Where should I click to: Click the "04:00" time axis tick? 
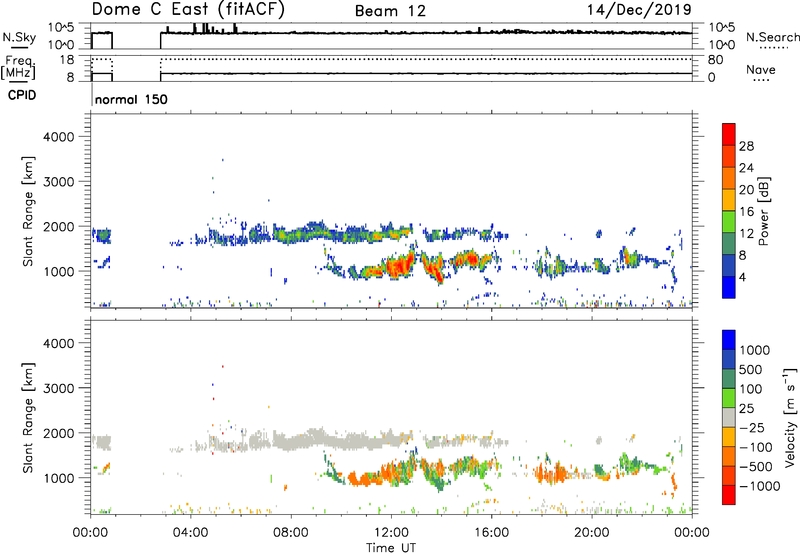click(x=191, y=533)
